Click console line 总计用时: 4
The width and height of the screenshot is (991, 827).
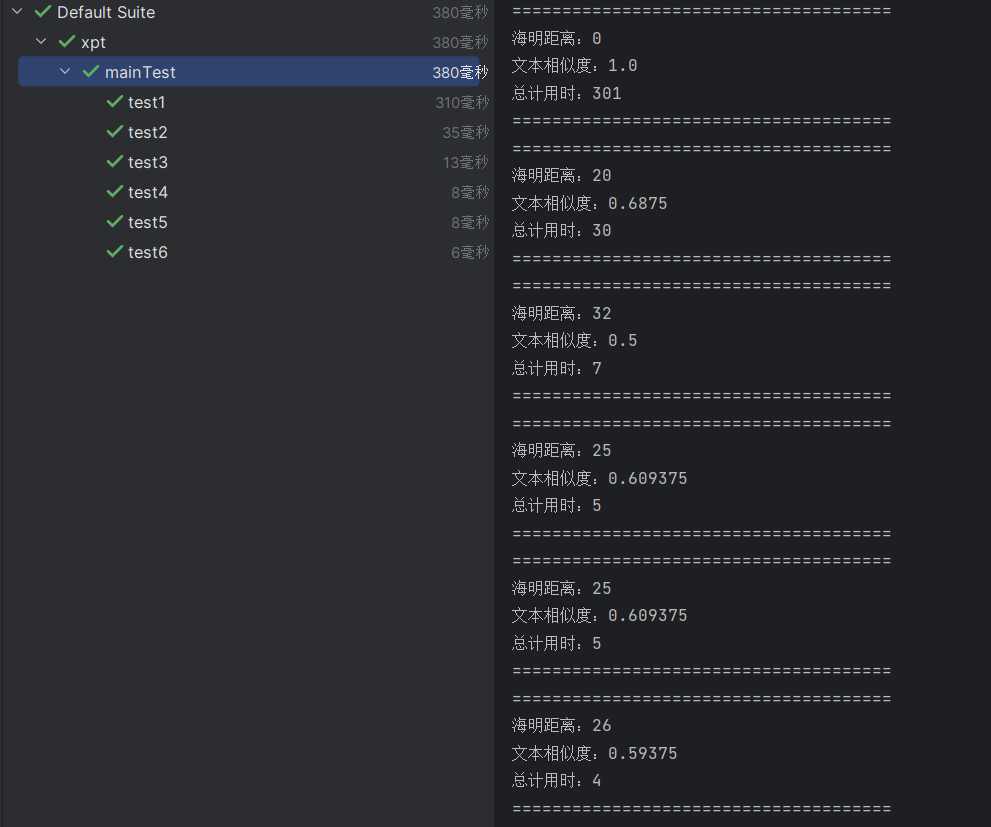click(x=556, y=781)
